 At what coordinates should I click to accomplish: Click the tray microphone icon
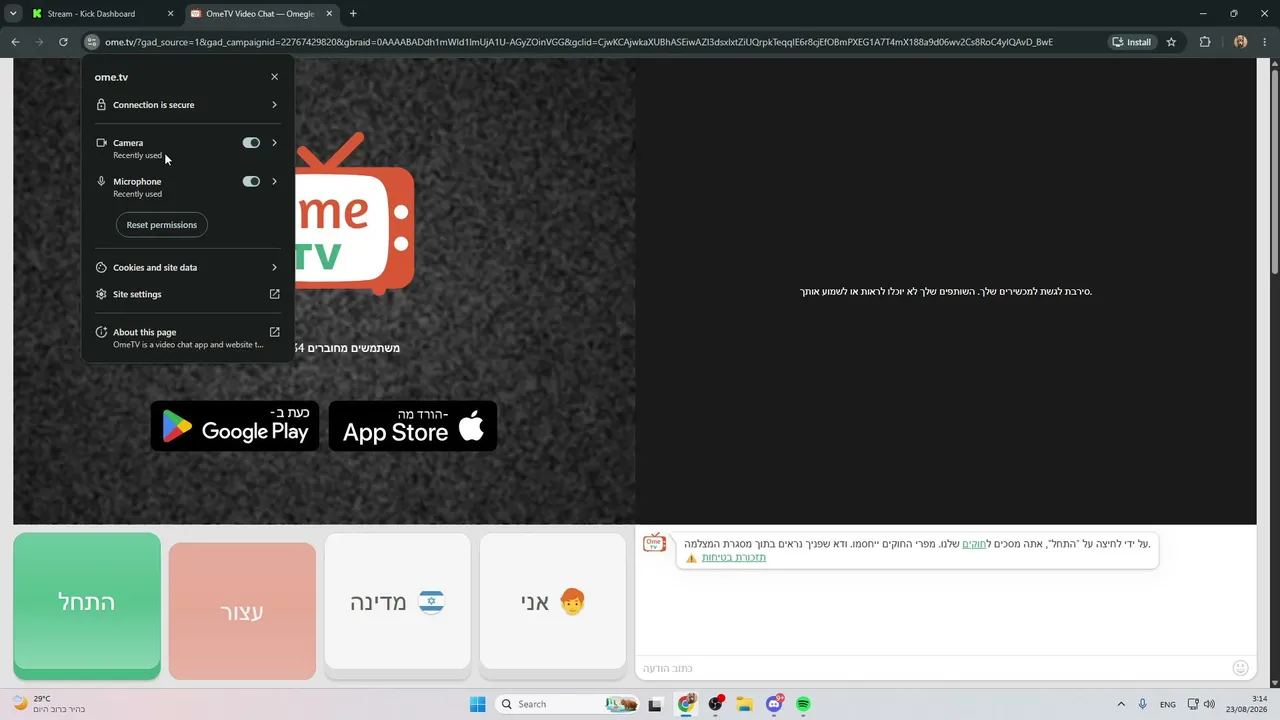tap(1143, 704)
